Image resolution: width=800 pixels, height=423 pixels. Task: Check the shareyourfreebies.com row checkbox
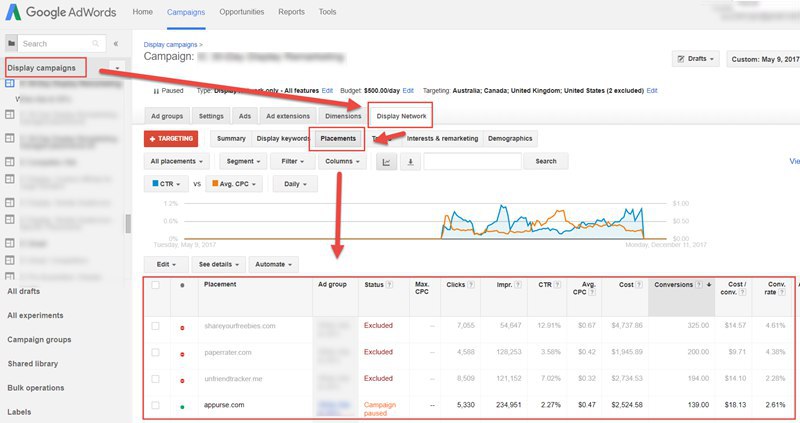(156, 326)
